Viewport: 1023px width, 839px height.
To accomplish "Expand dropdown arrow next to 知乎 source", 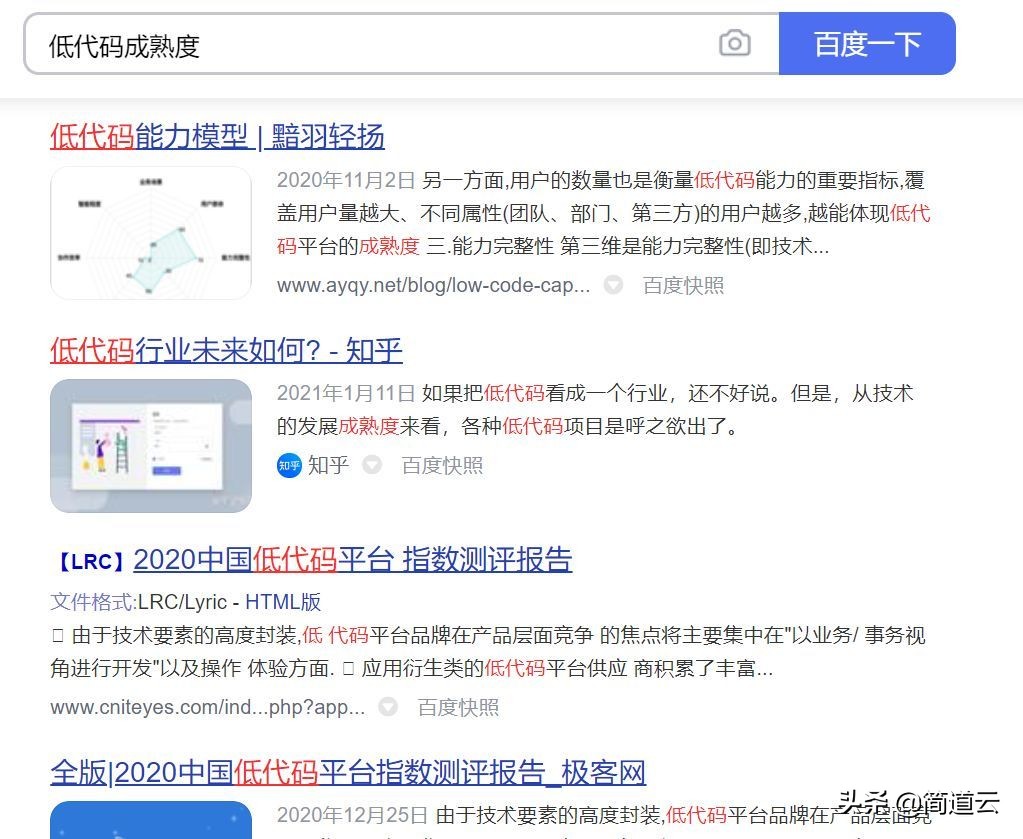I will coord(372,465).
